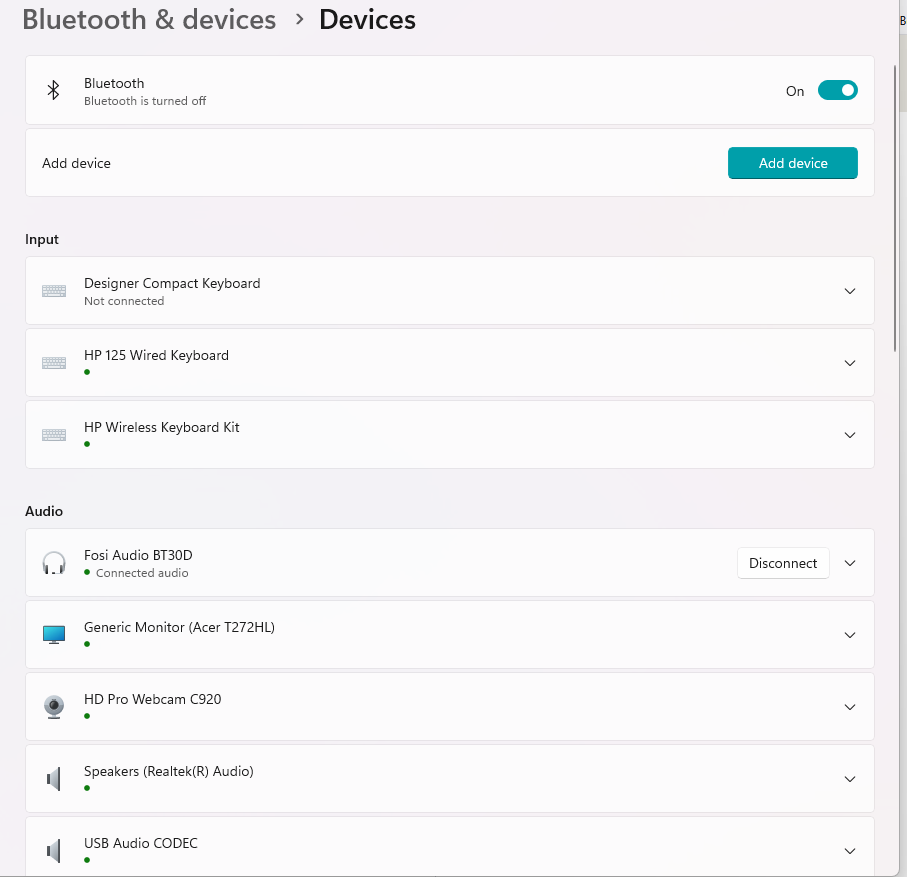This screenshot has height=877, width=907.
Task: Expand Speakers (Realtek(R) Audio) row
Action: (850, 779)
